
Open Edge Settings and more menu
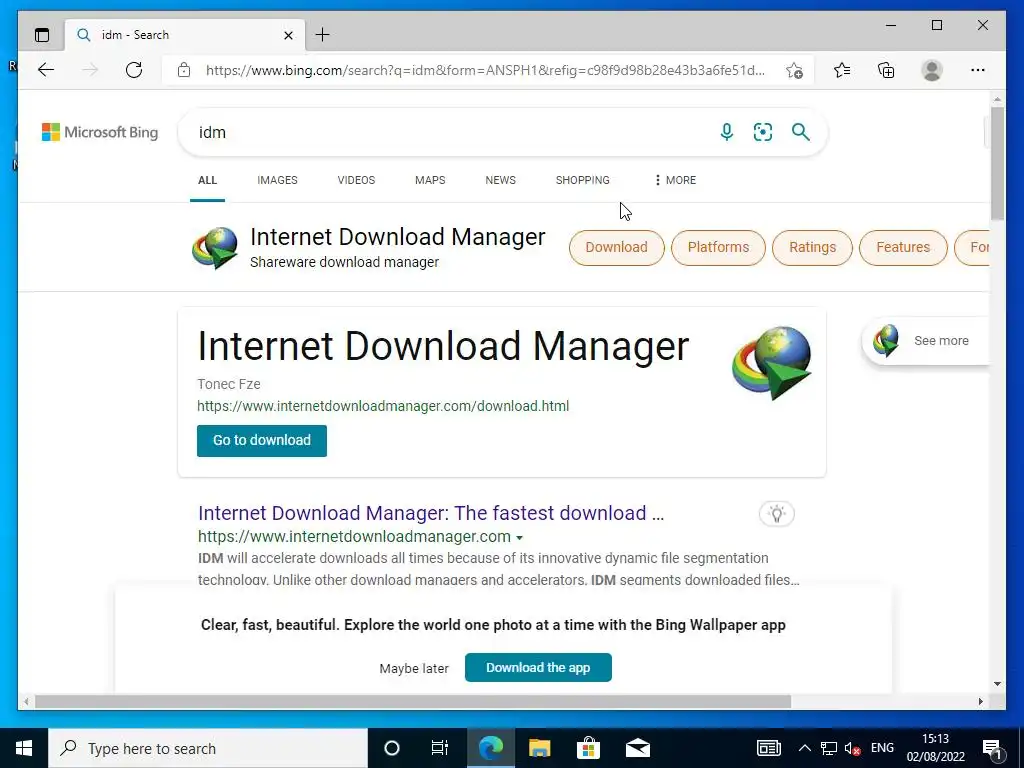[978, 70]
